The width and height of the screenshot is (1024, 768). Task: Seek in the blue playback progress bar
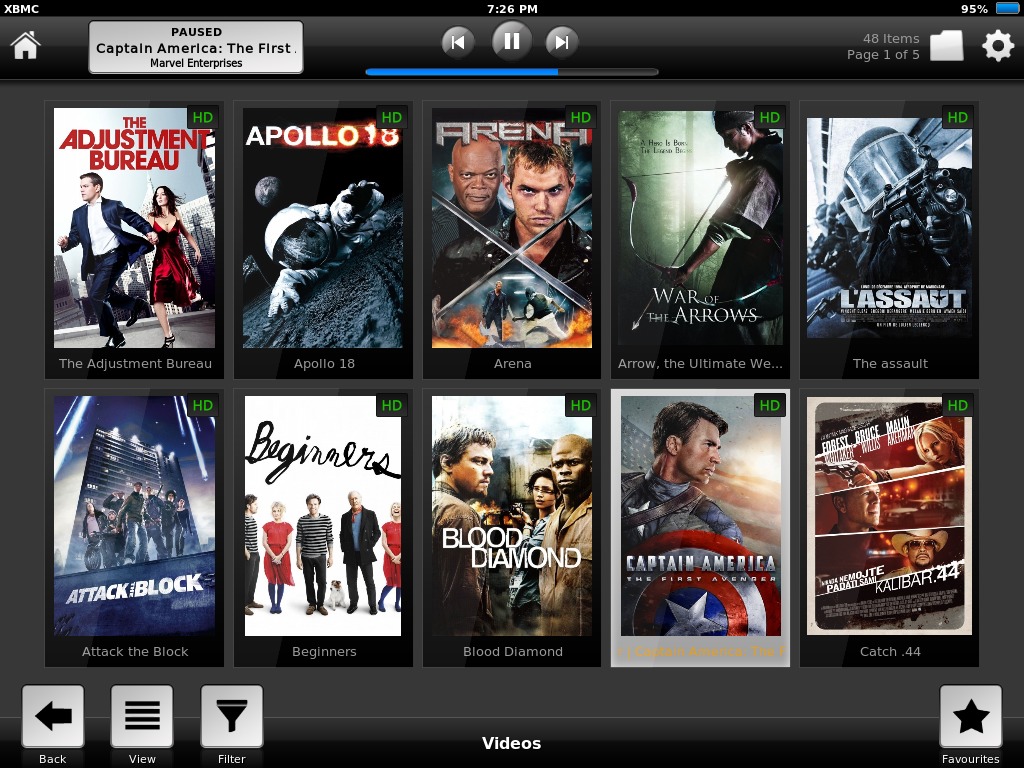pos(511,72)
